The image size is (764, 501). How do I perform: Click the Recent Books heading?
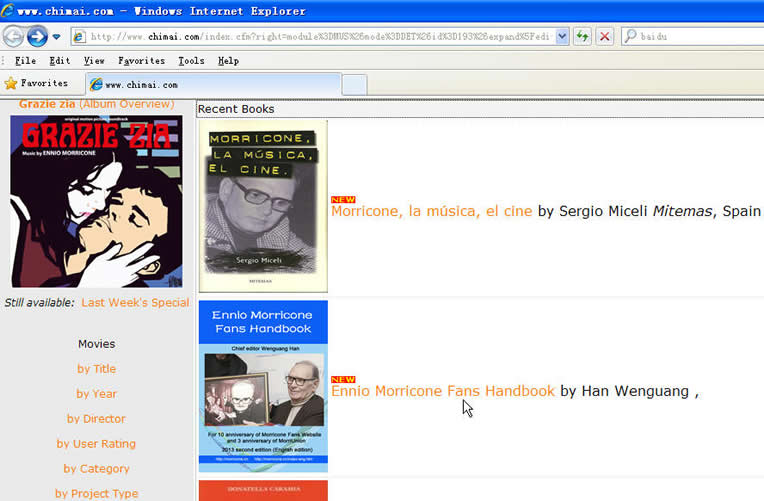click(236, 109)
